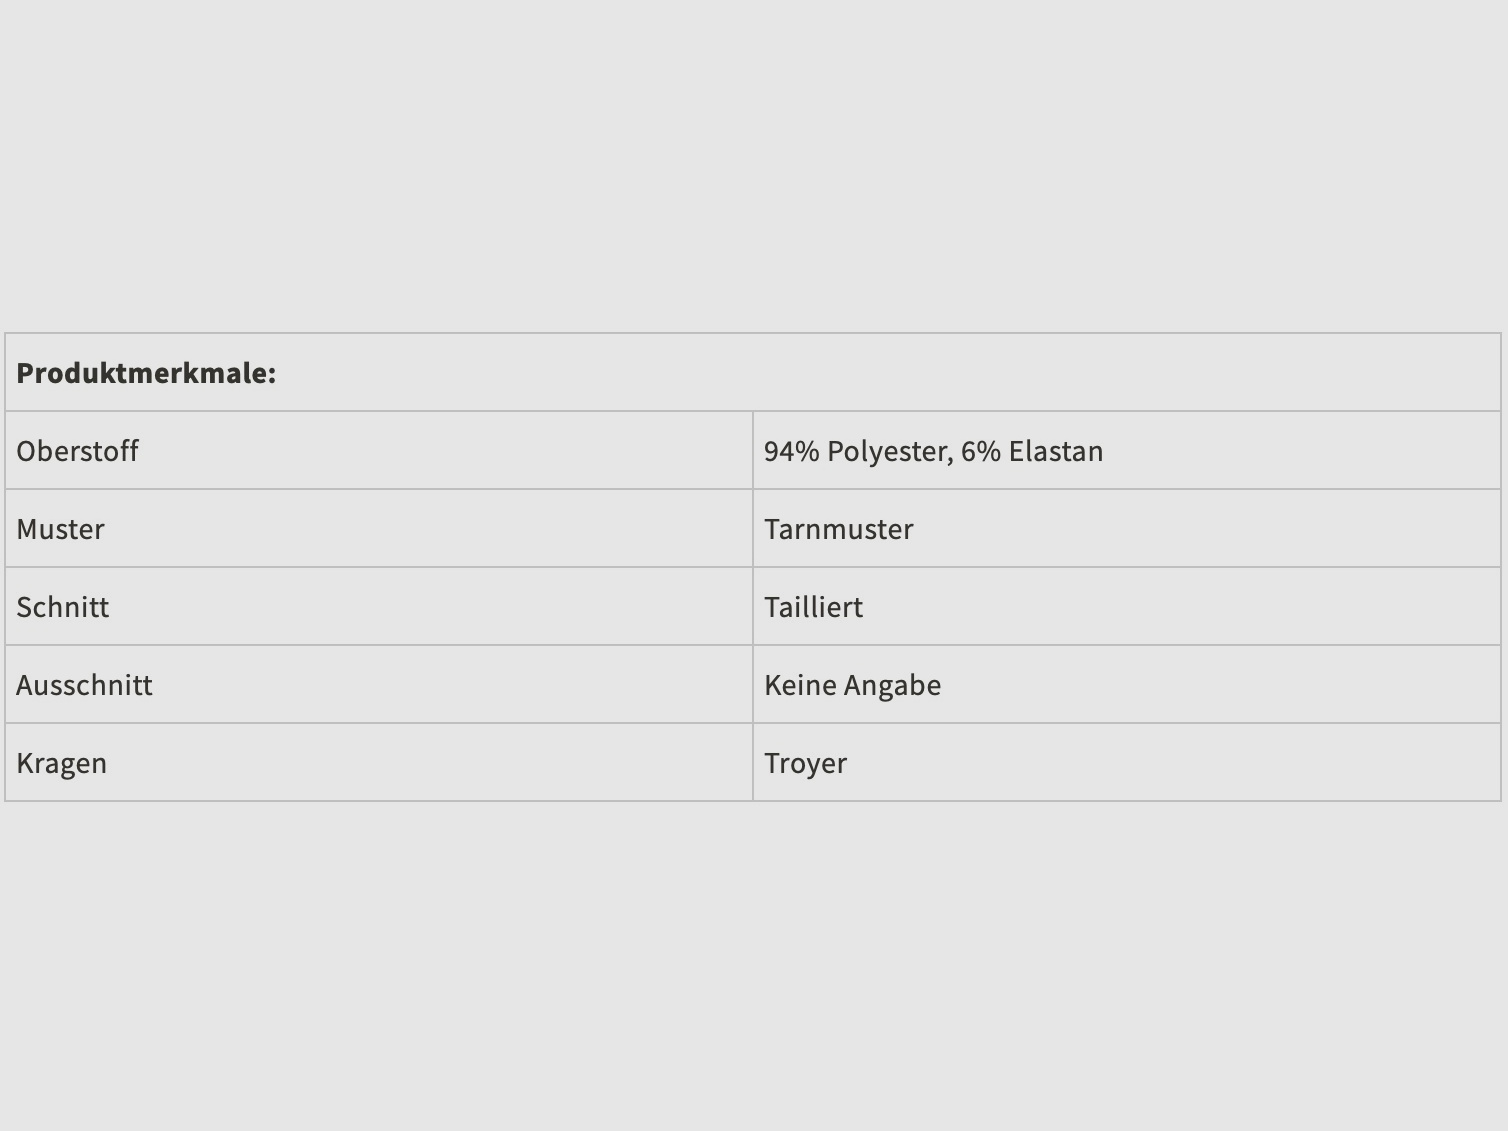
Task: Click the Muster row label
Action: click(x=60, y=529)
